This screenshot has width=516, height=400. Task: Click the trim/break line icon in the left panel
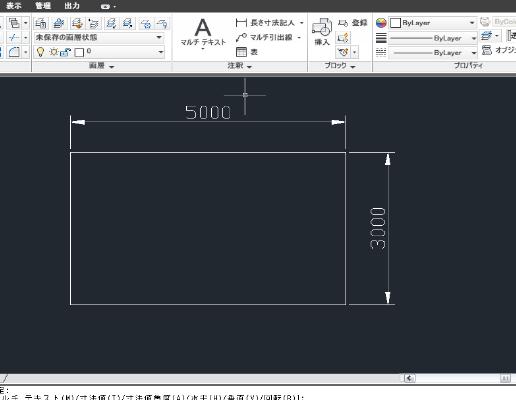point(14,38)
